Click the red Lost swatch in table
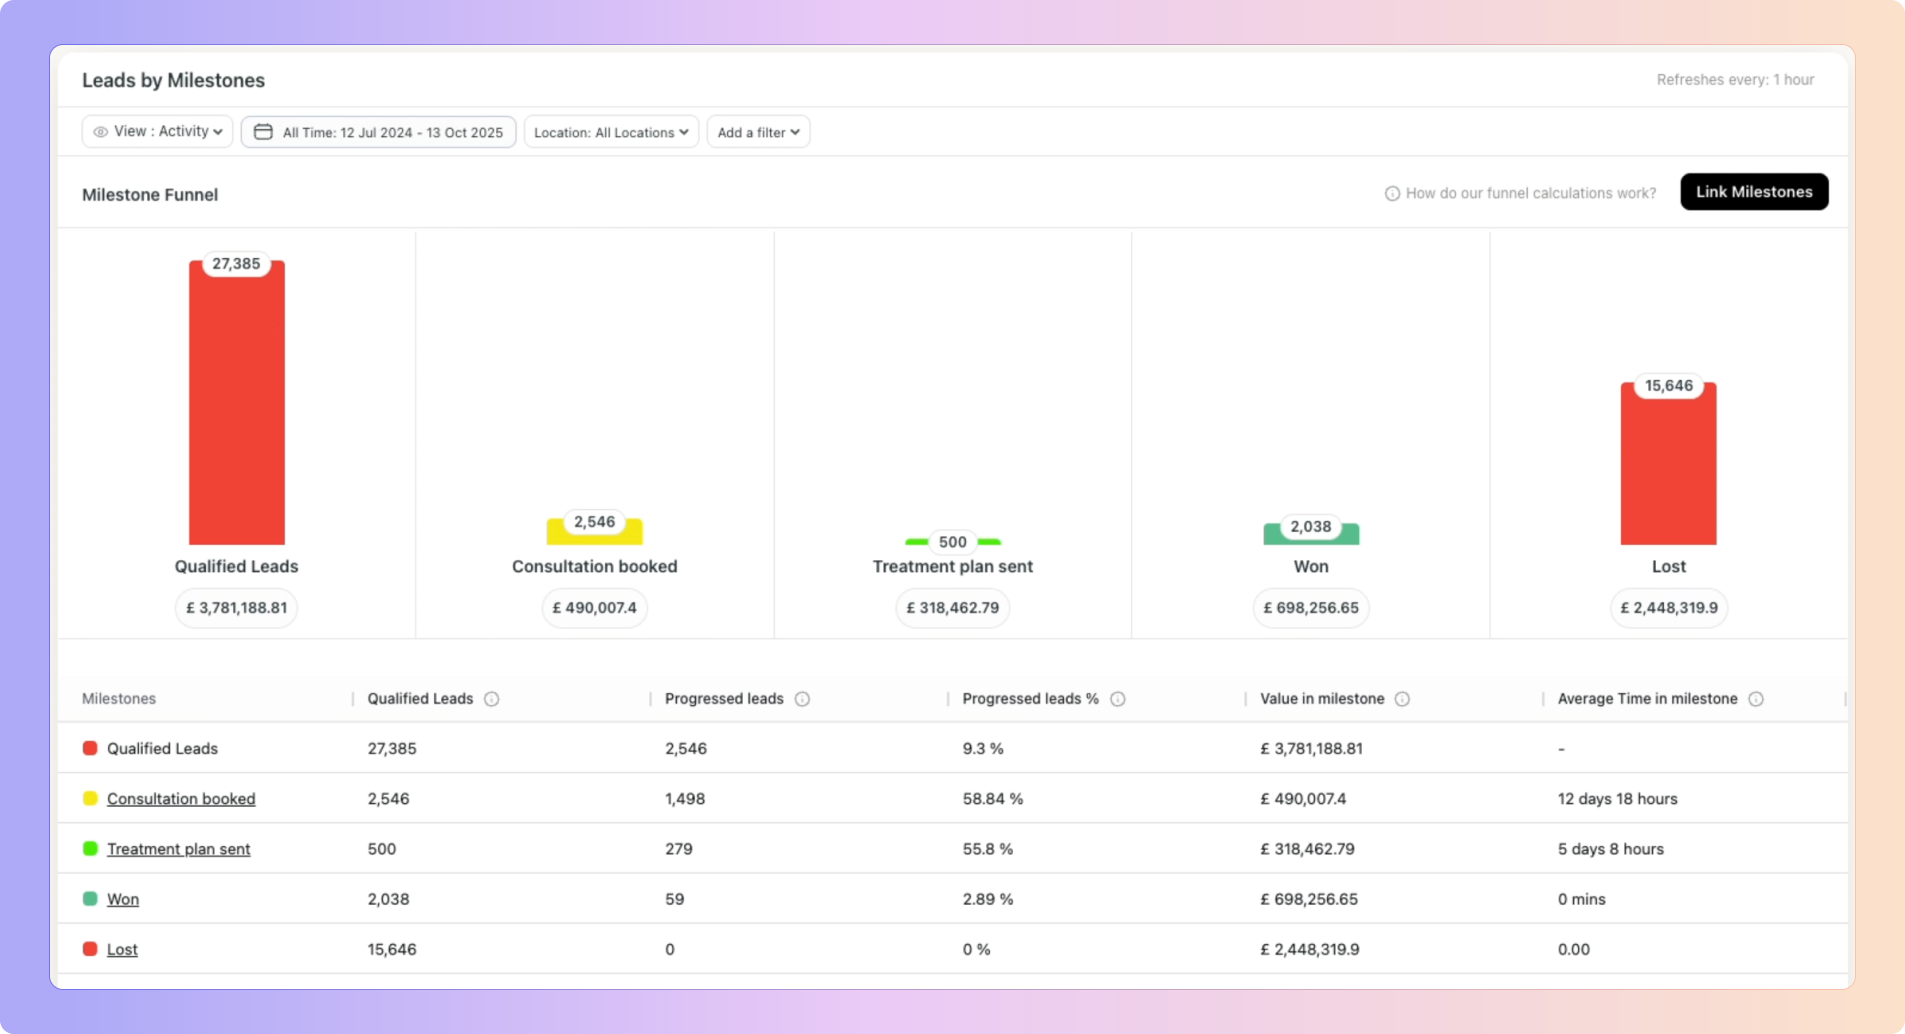The width and height of the screenshot is (1905, 1034). pos(90,948)
